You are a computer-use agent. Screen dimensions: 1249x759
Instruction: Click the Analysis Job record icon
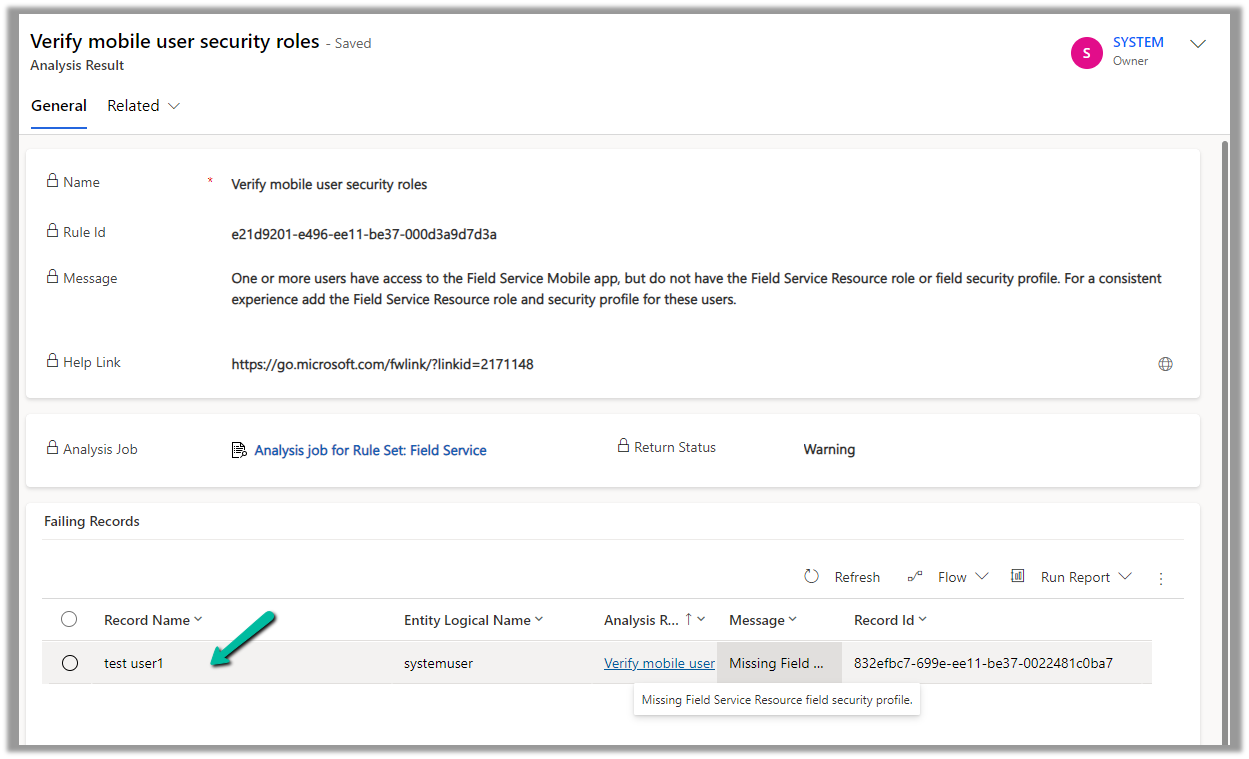pos(239,450)
